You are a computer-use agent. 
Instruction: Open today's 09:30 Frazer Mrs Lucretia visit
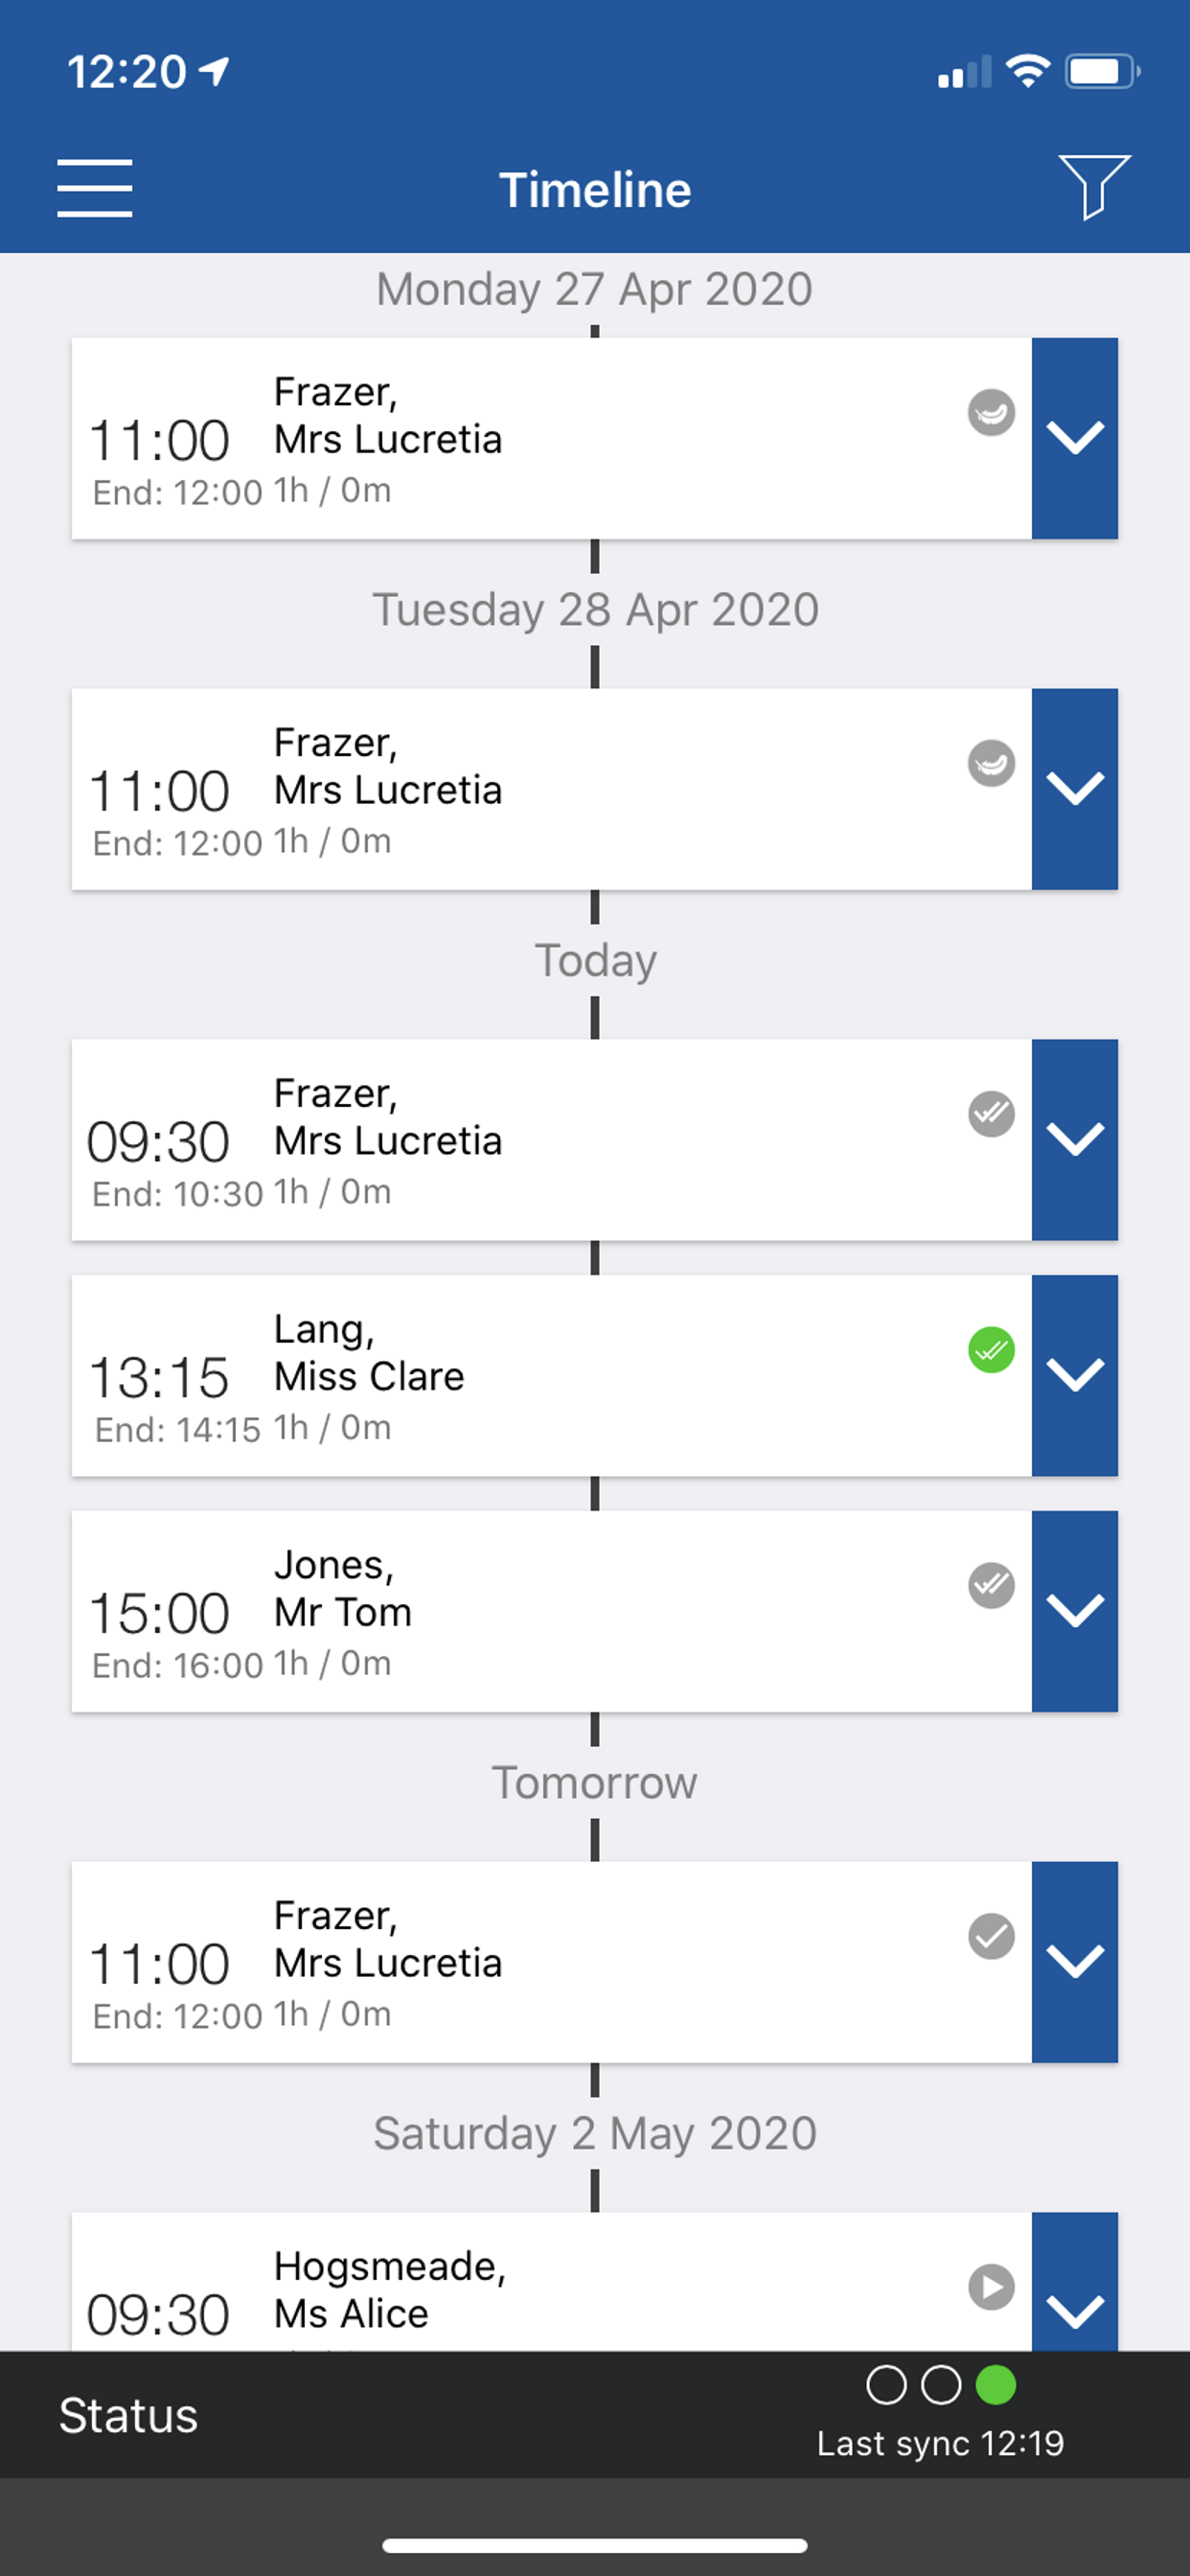[x=552, y=1140]
